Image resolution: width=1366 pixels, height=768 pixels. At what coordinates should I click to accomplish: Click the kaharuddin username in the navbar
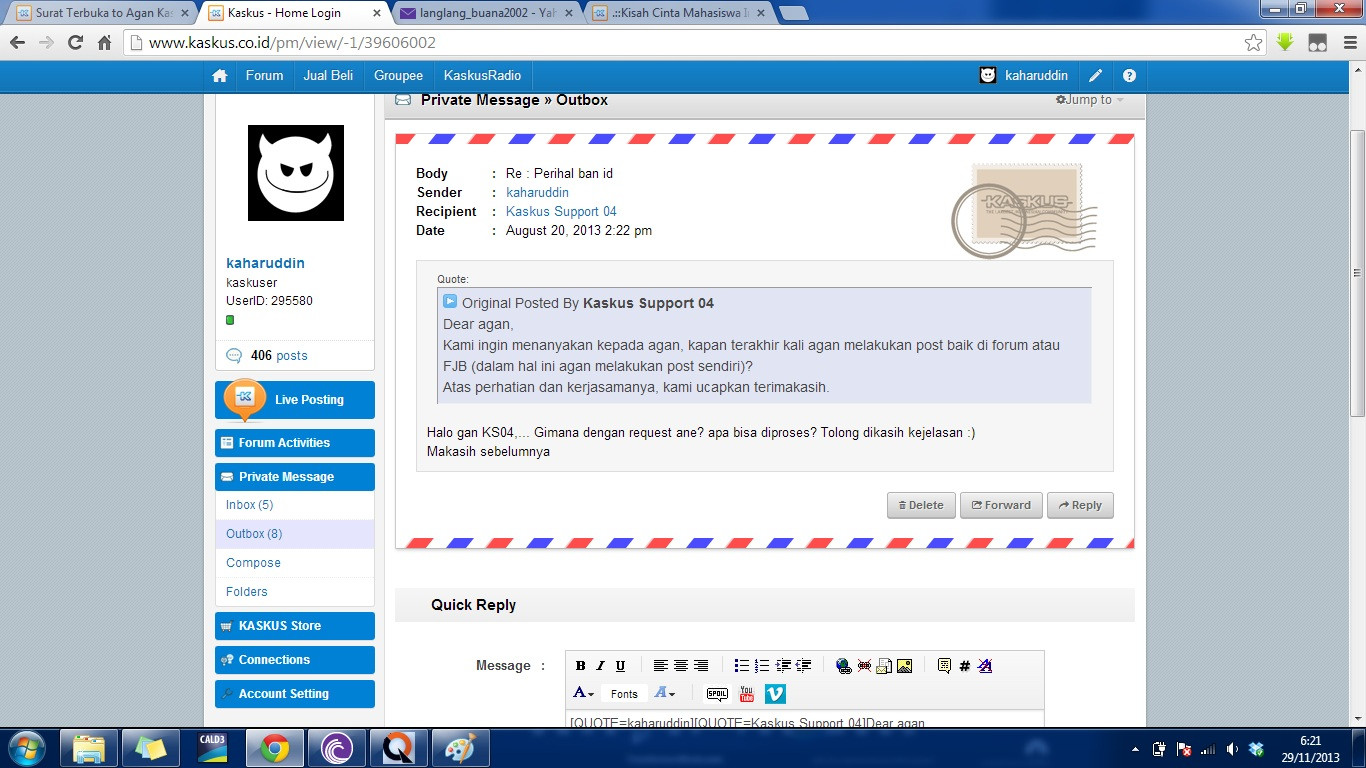[1036, 76]
